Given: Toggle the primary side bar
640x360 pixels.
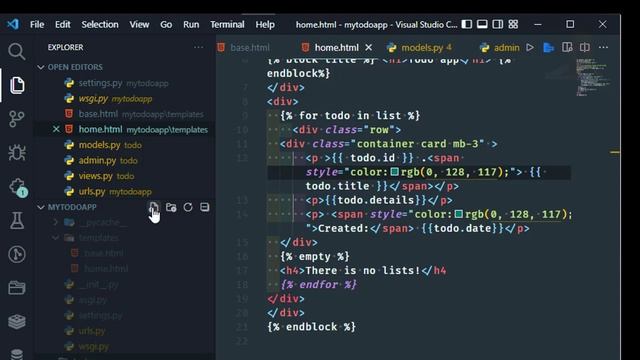Looking at the screenshot, I should [467, 24].
